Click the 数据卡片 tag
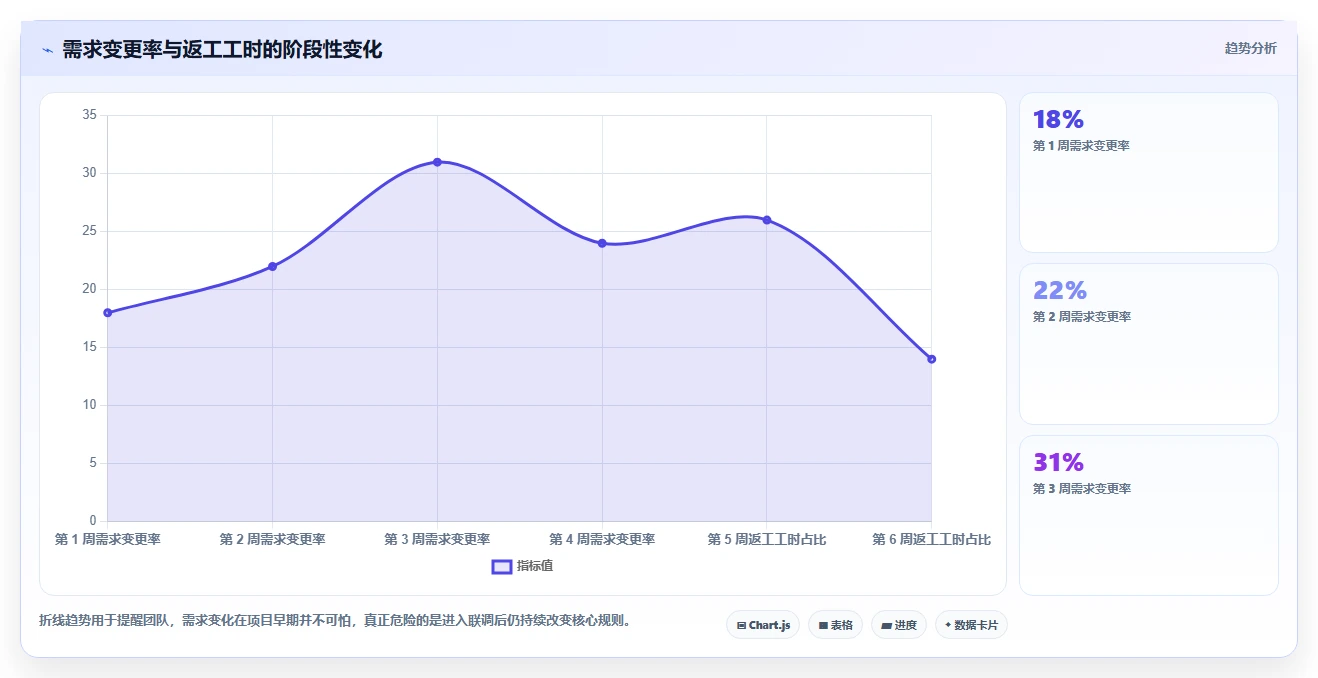This screenshot has height=678, width=1318. click(x=971, y=625)
